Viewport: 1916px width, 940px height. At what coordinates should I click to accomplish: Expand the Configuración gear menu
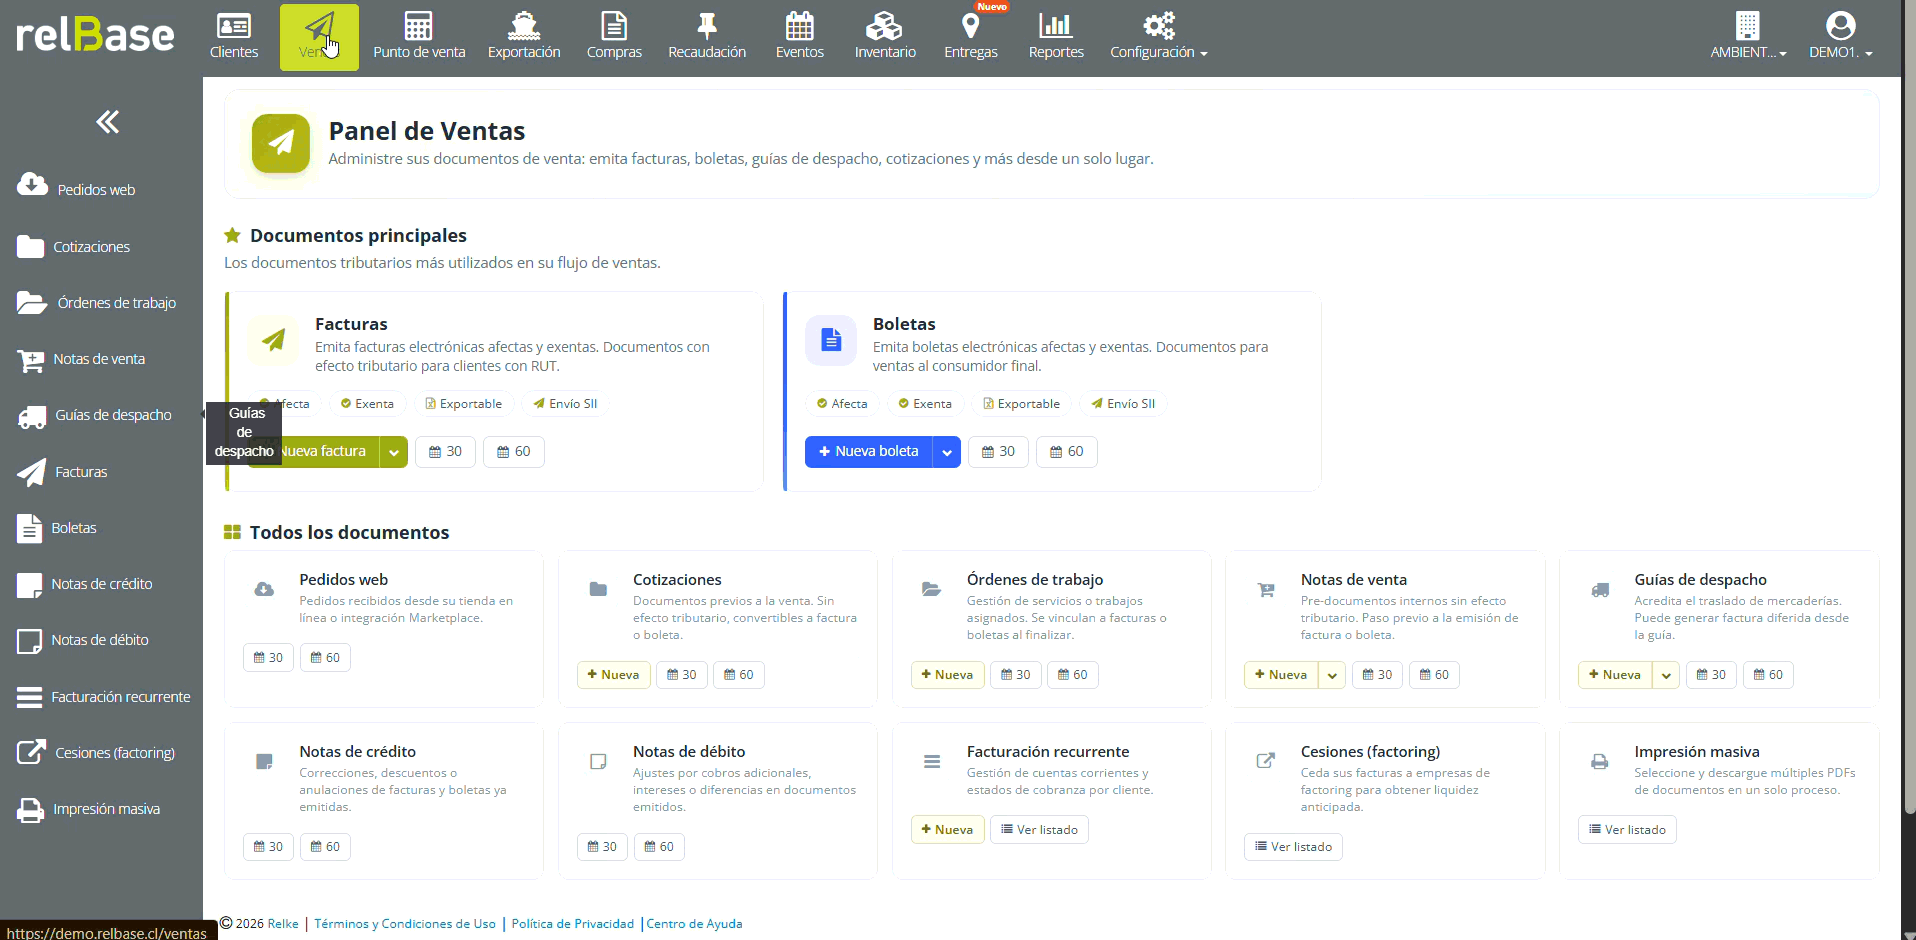1159,37
